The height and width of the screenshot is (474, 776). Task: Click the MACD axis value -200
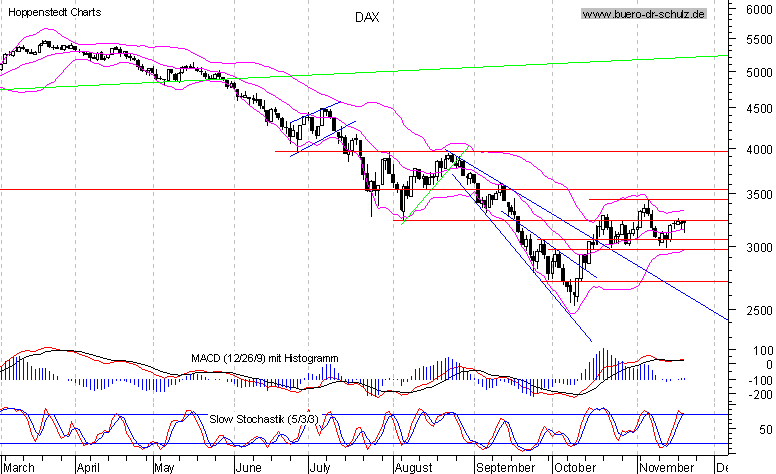(x=760, y=395)
